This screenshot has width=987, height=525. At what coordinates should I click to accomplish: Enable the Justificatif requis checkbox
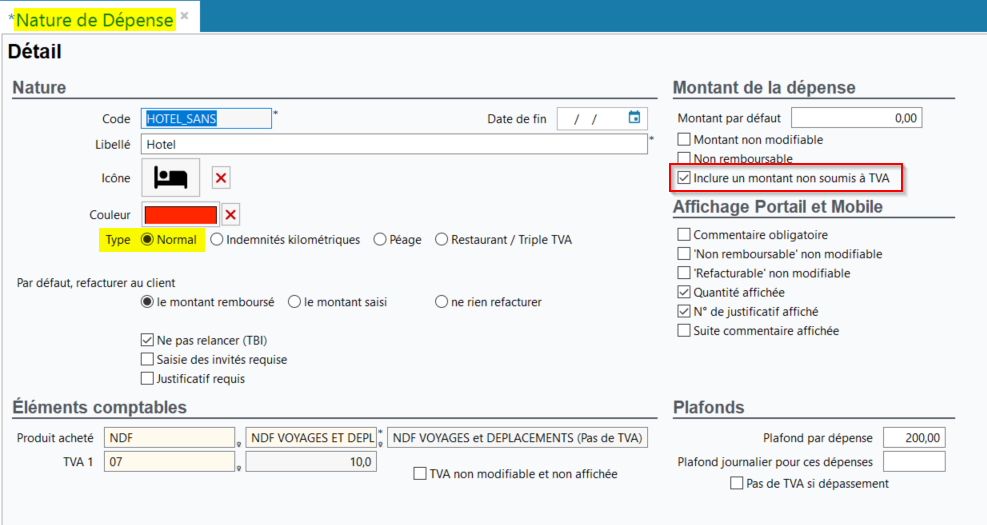(x=148, y=379)
